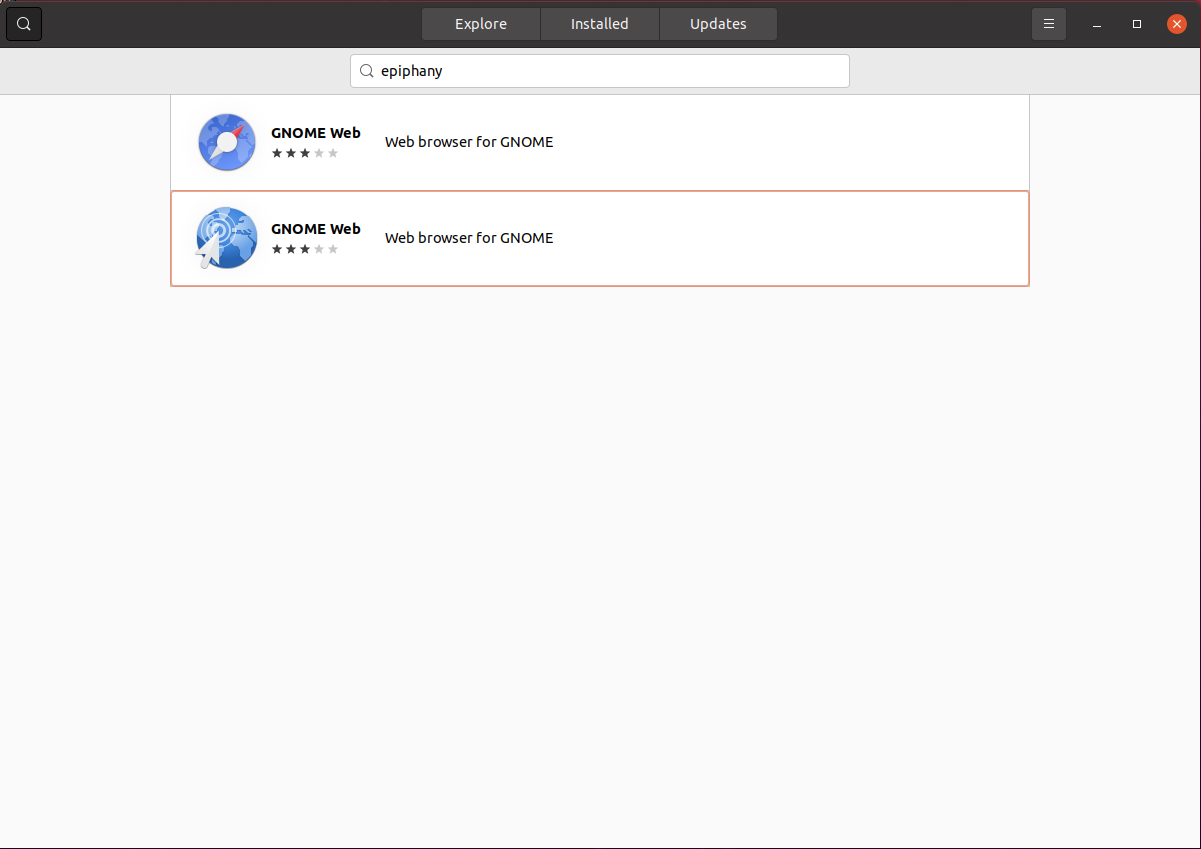Close the Software window
Screen dimensions: 1201x849
(1177, 24)
